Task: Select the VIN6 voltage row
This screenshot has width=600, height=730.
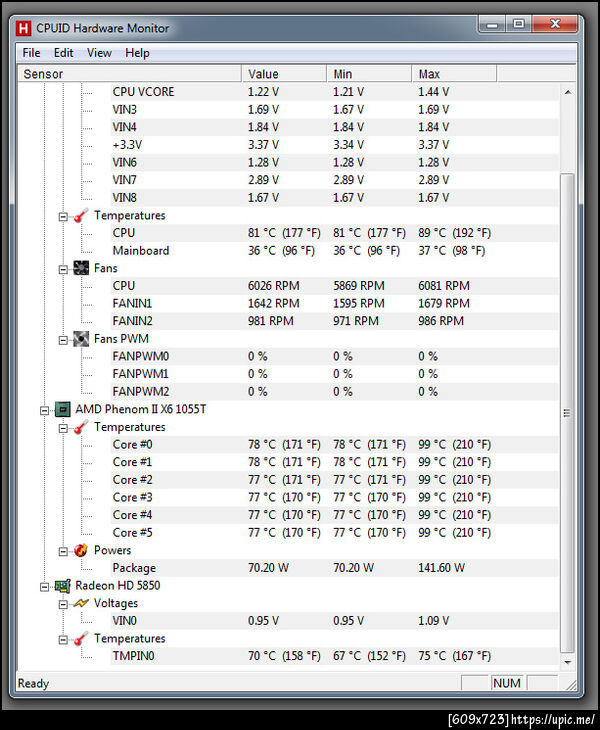Action: tap(334, 162)
